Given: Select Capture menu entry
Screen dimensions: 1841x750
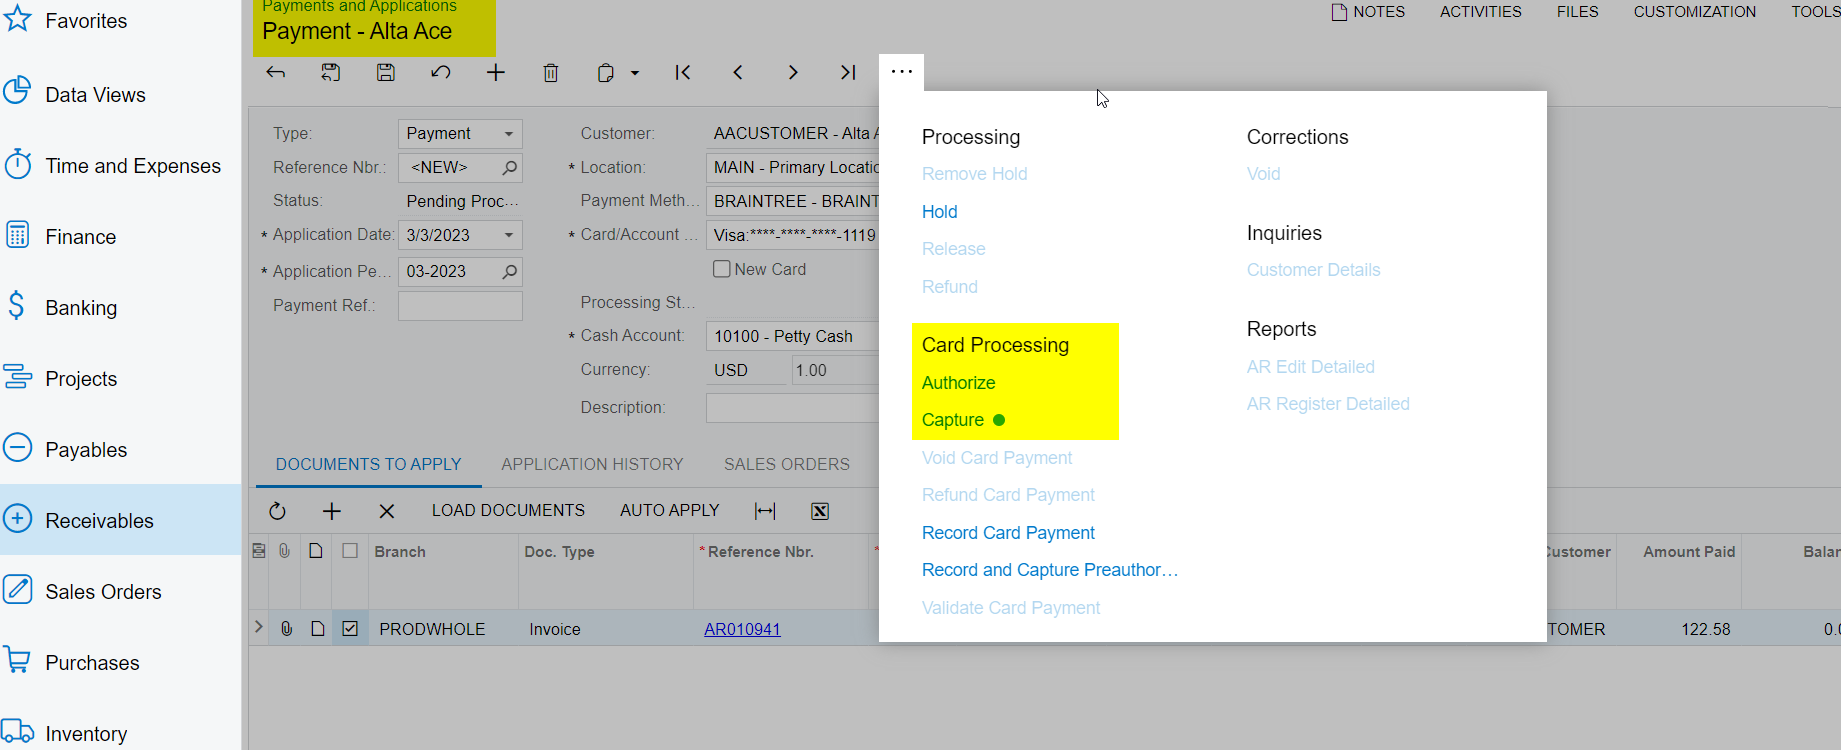Looking at the screenshot, I should [x=953, y=420].
